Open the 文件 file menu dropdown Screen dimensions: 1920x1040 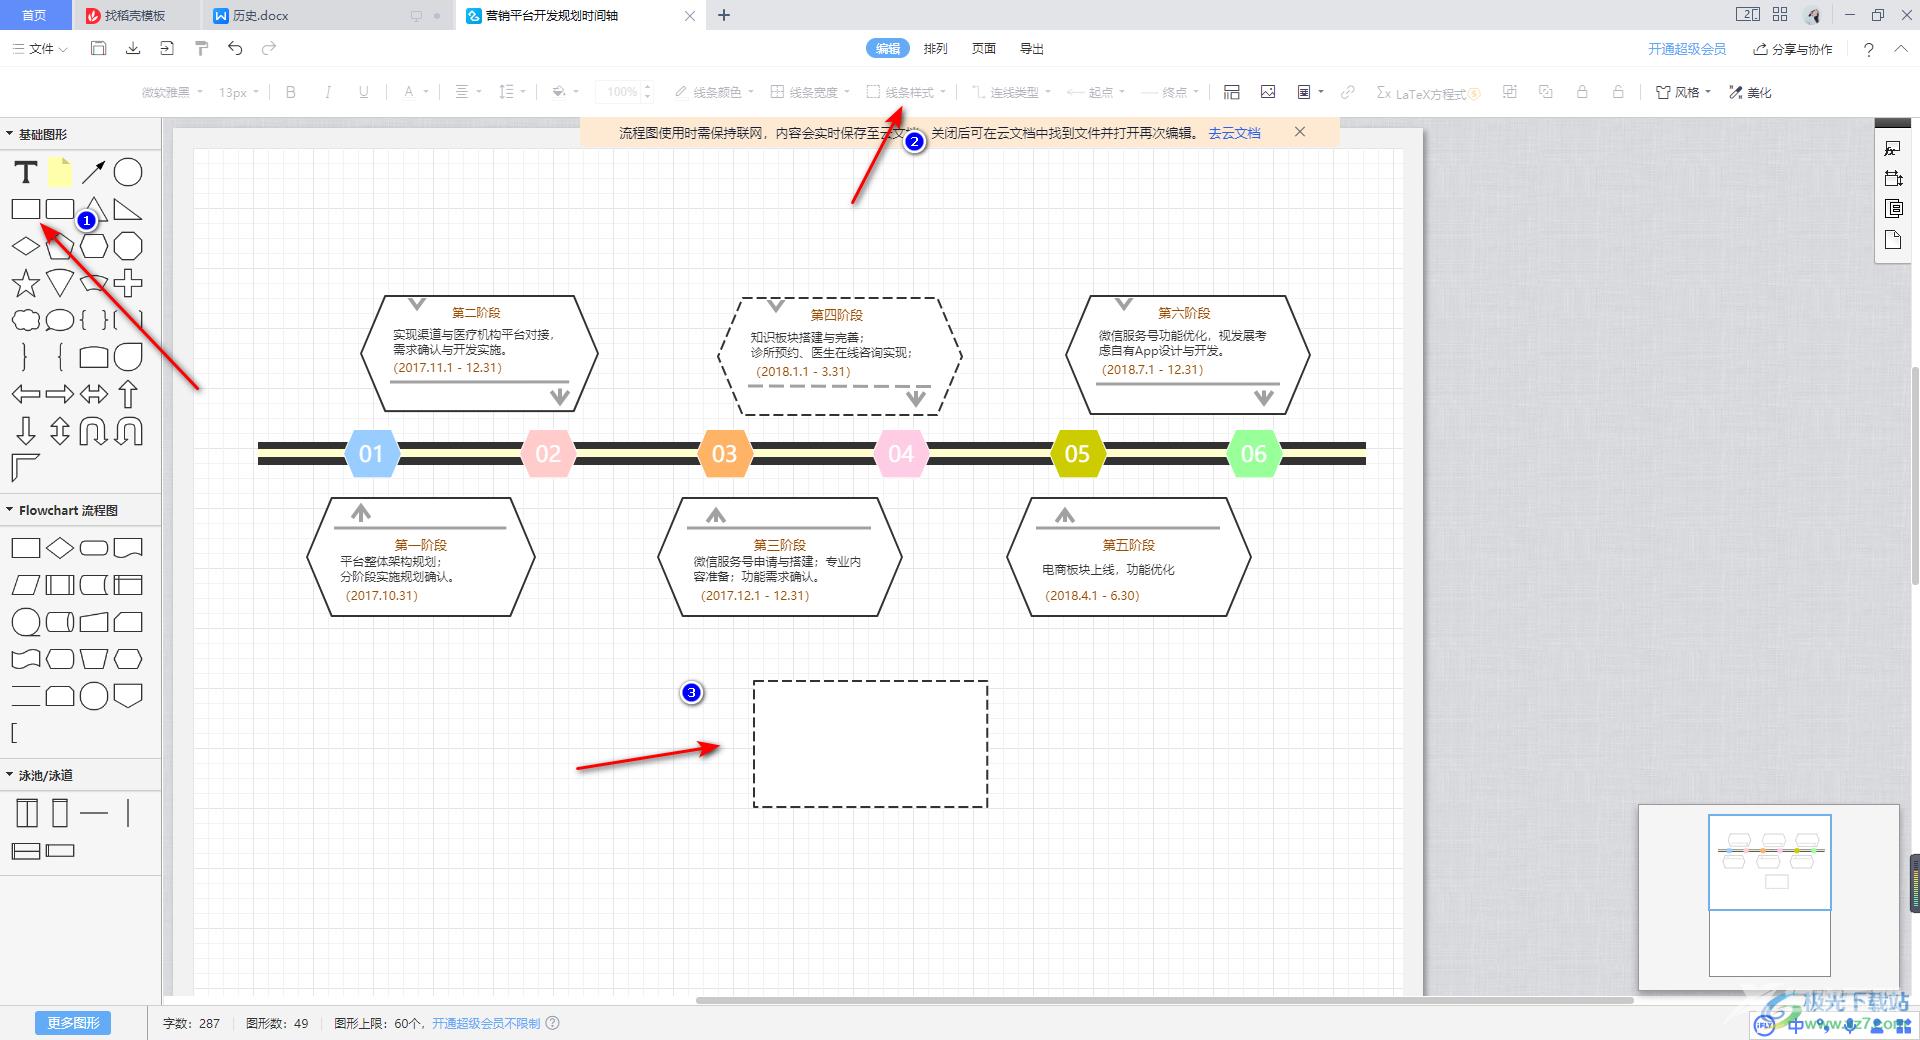tap(40, 48)
